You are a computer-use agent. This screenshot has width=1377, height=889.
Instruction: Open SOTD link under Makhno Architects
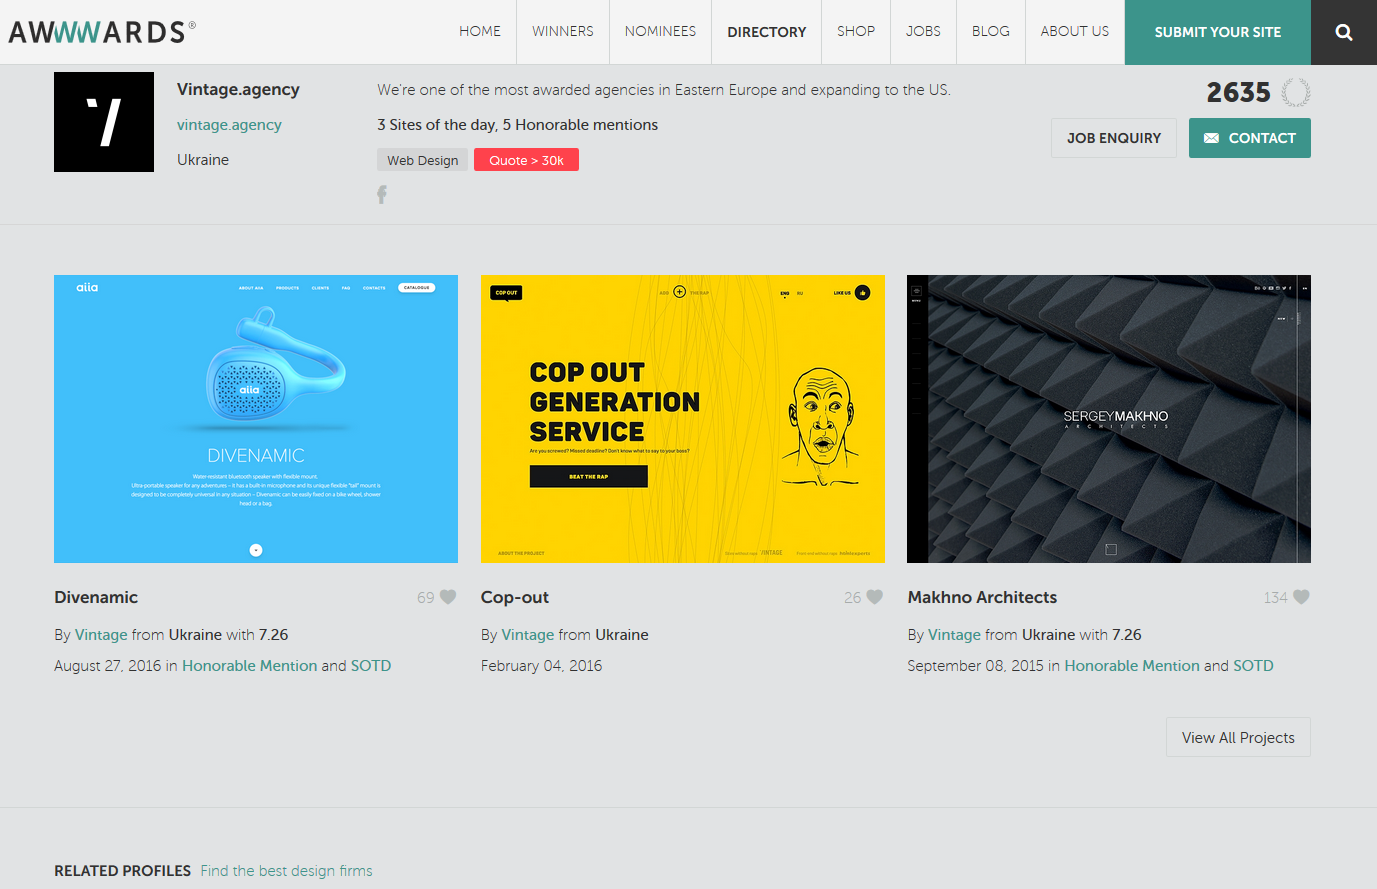click(1253, 666)
